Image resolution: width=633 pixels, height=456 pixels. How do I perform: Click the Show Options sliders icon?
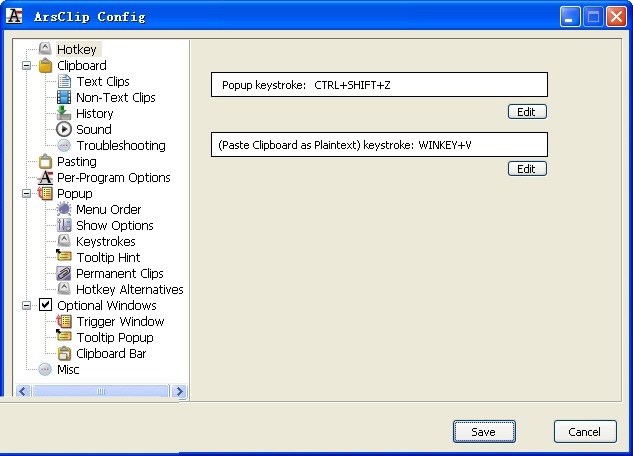pos(64,225)
